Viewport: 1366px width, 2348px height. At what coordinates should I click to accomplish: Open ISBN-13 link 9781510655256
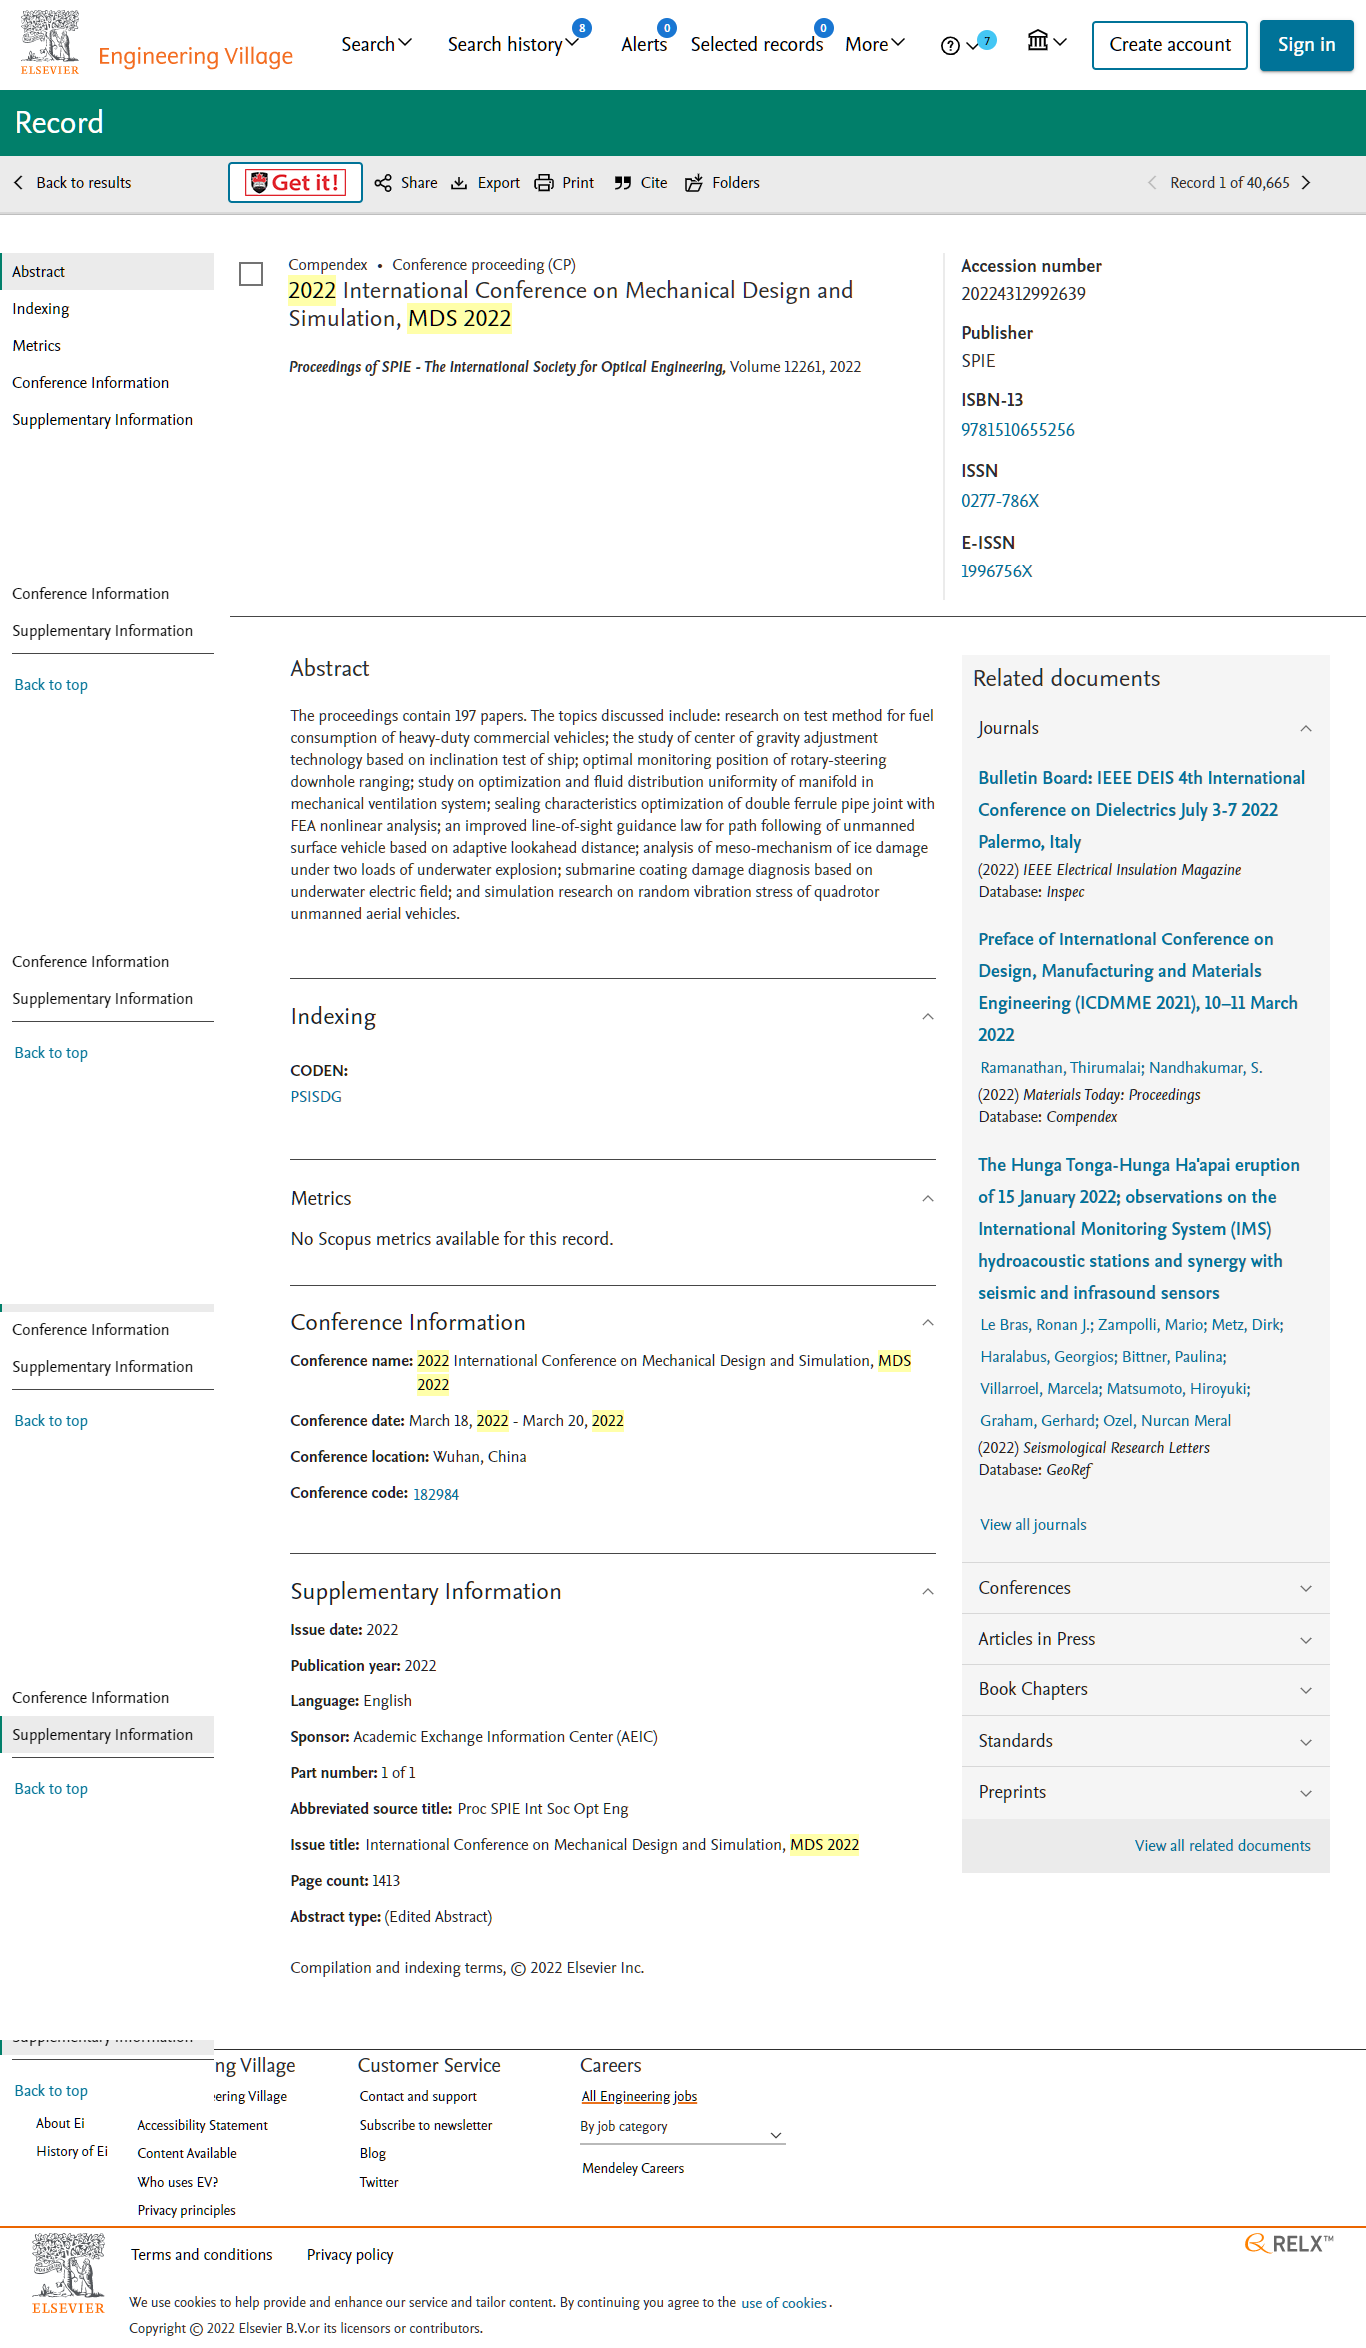[1018, 430]
